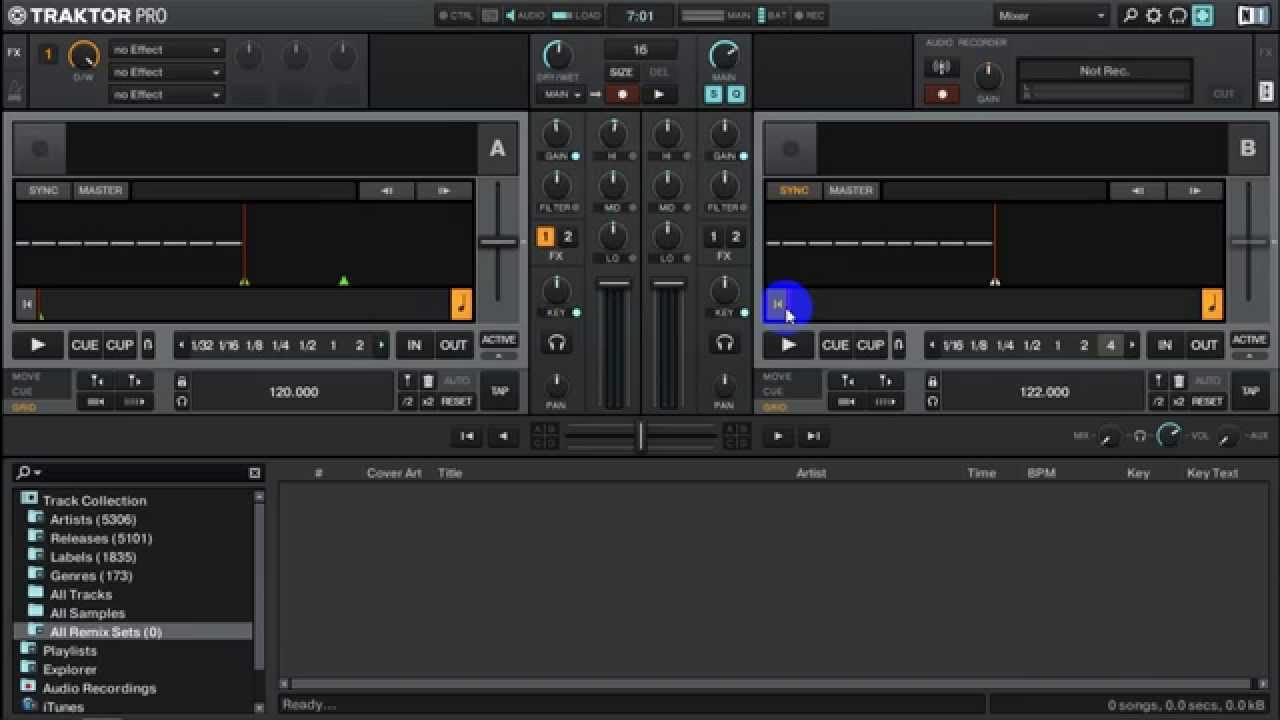Click the search magnifier in browser
The width and height of the screenshot is (1280, 720).
pyautogui.click(x=22, y=472)
